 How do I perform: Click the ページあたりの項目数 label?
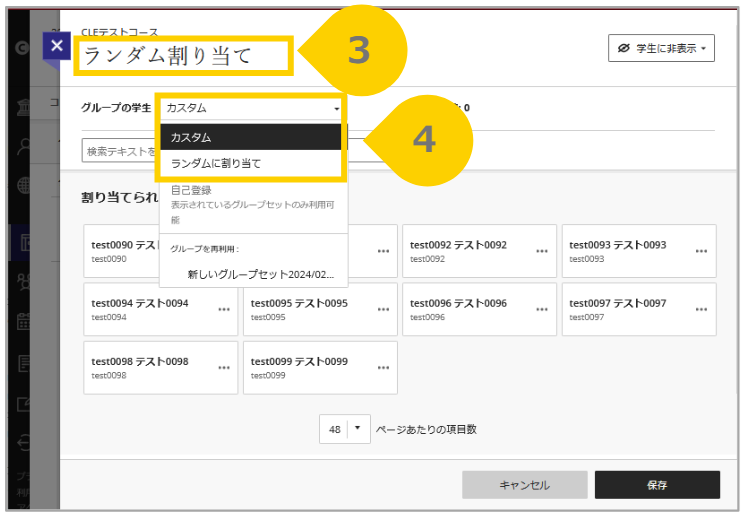[426, 429]
